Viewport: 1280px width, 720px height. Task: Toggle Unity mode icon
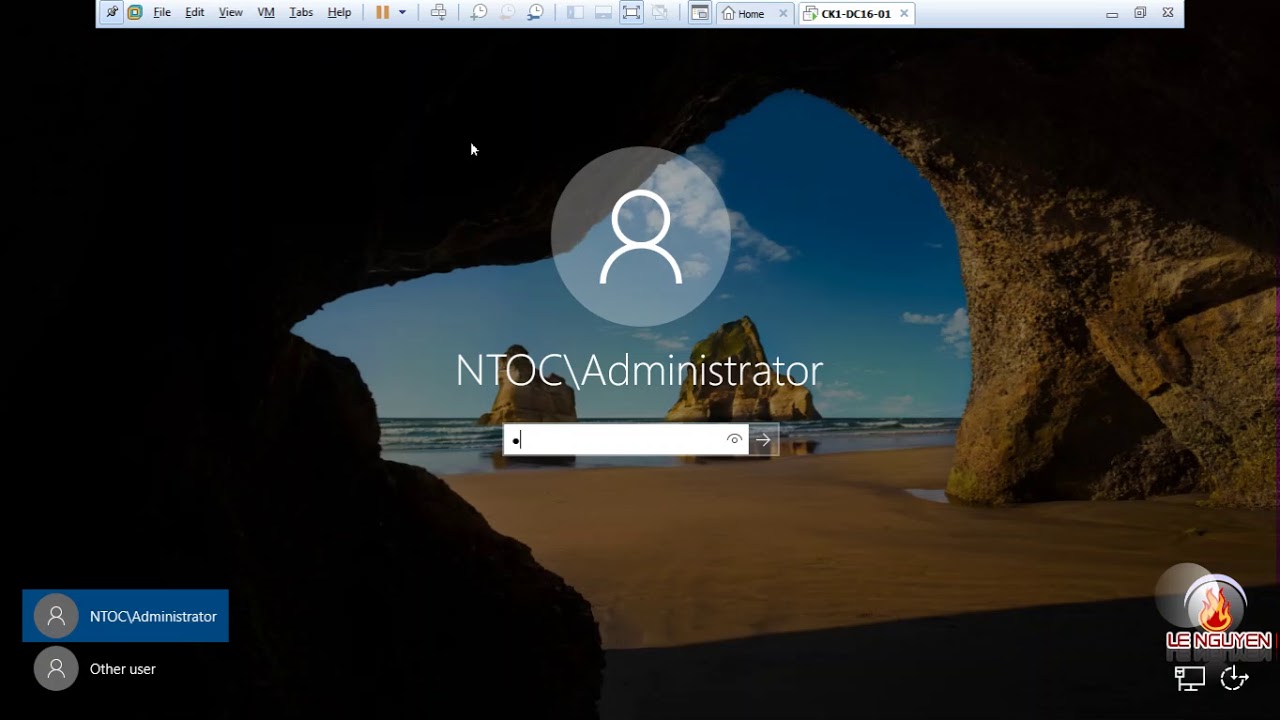coord(659,13)
